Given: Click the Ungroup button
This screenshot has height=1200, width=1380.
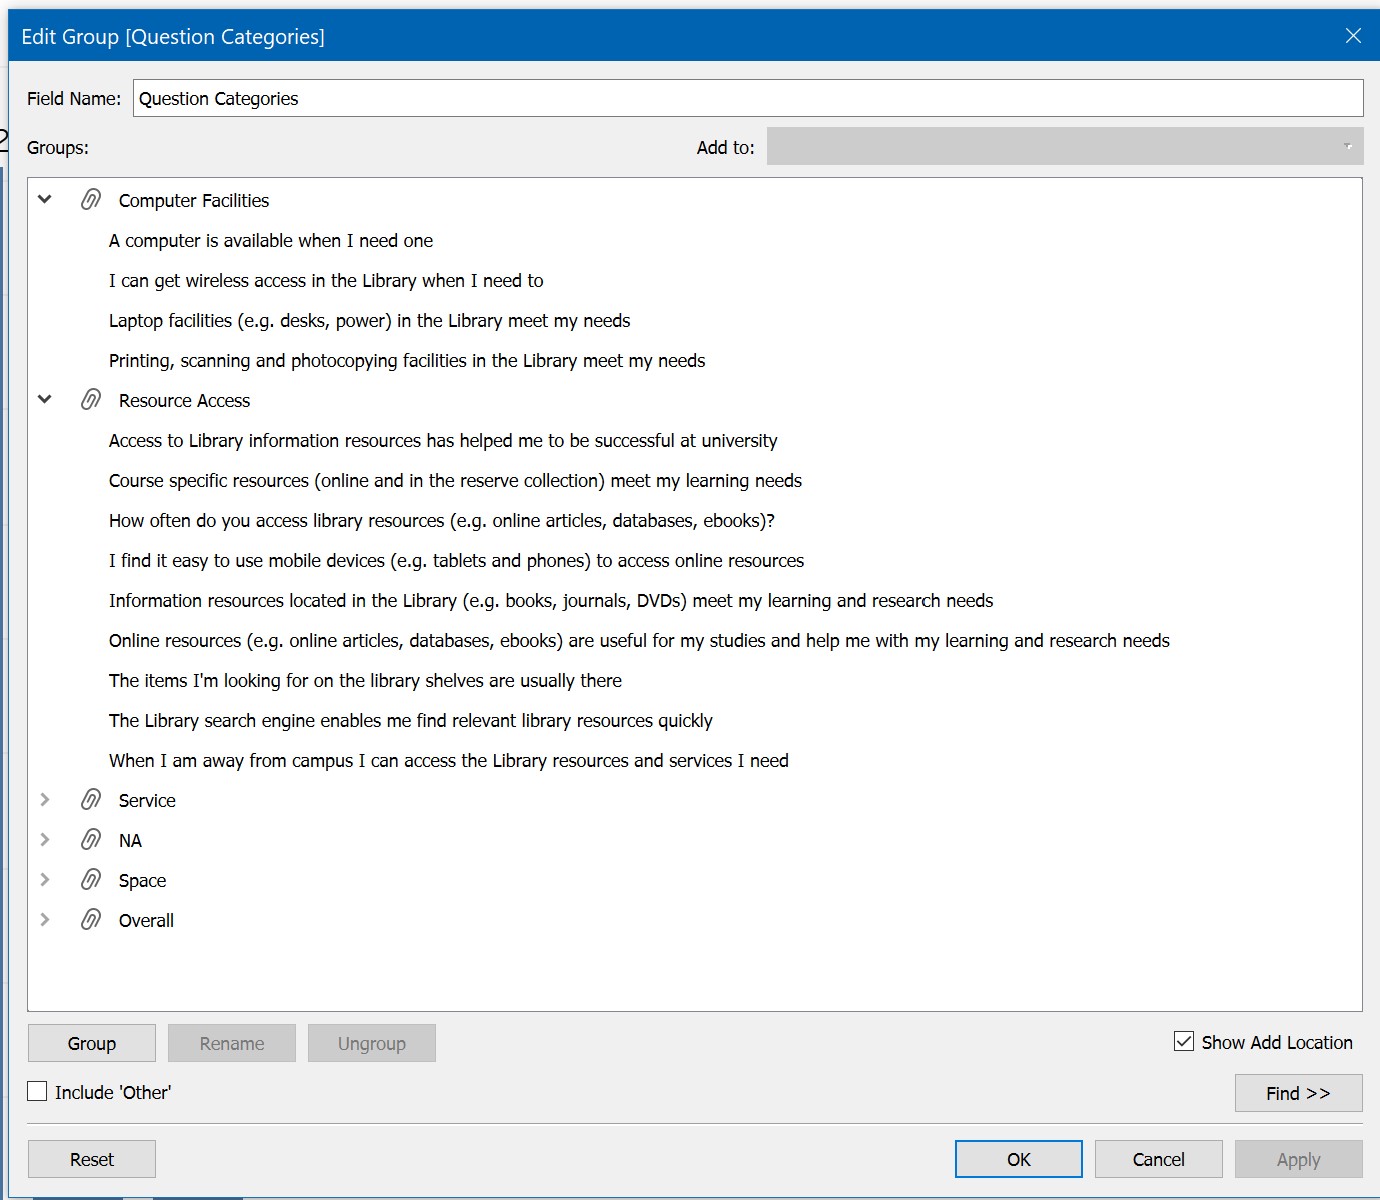Looking at the screenshot, I should (372, 1043).
